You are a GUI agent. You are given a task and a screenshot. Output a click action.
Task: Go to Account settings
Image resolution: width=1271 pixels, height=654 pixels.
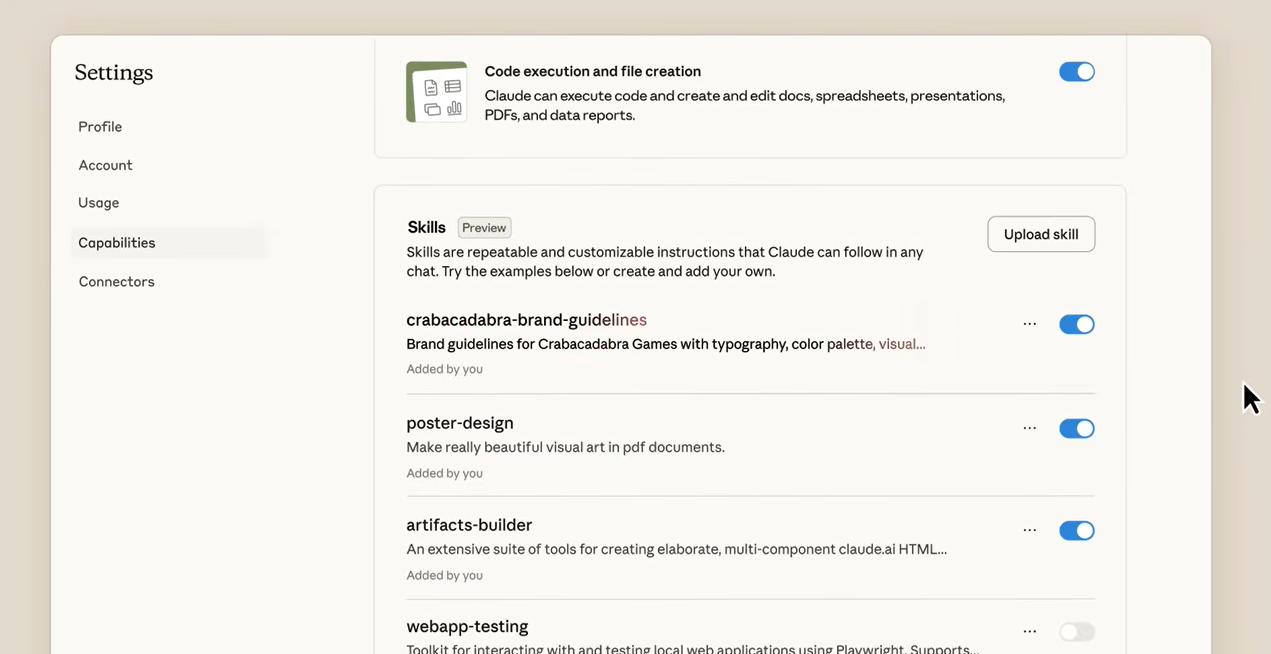pos(105,165)
